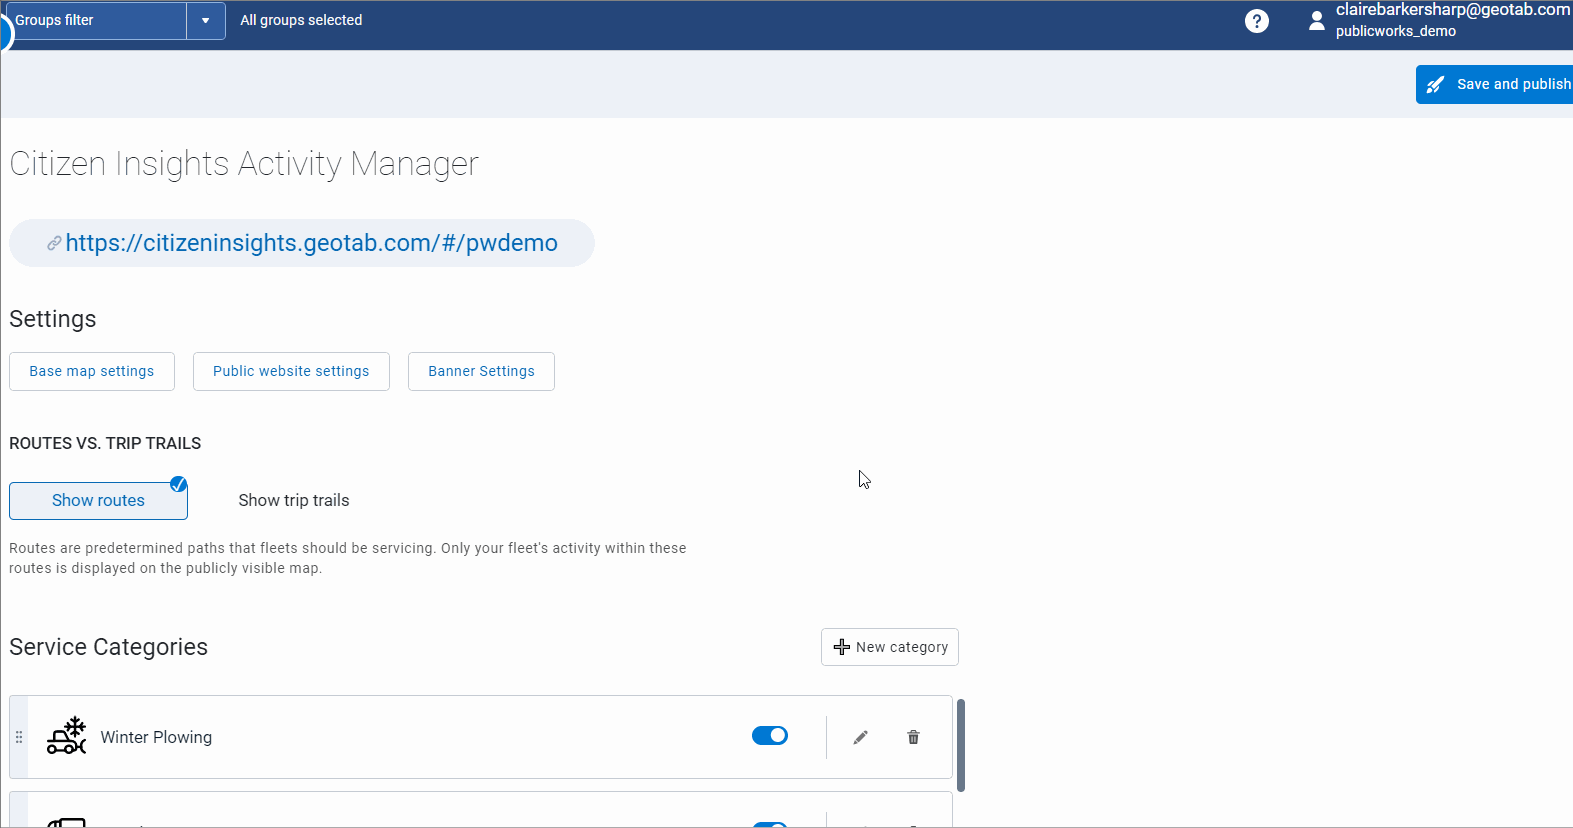Image resolution: width=1573 pixels, height=828 pixels.
Task: Add a New category
Action: point(890,647)
